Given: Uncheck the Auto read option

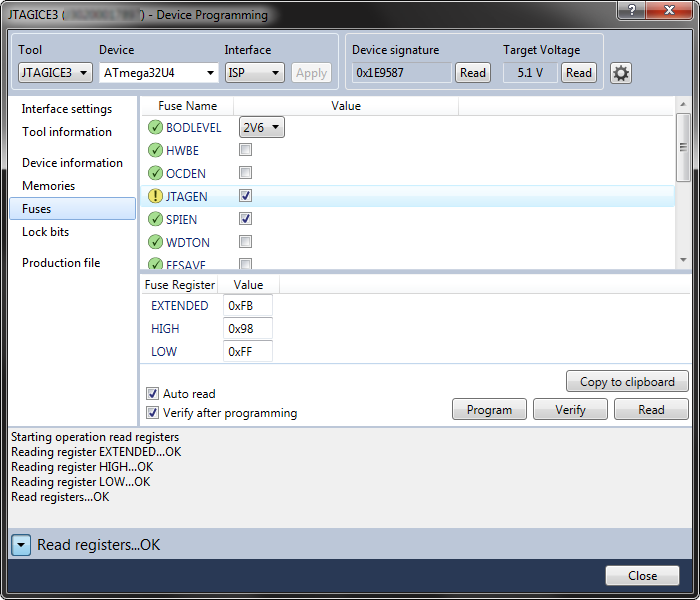Looking at the screenshot, I should click(x=153, y=394).
